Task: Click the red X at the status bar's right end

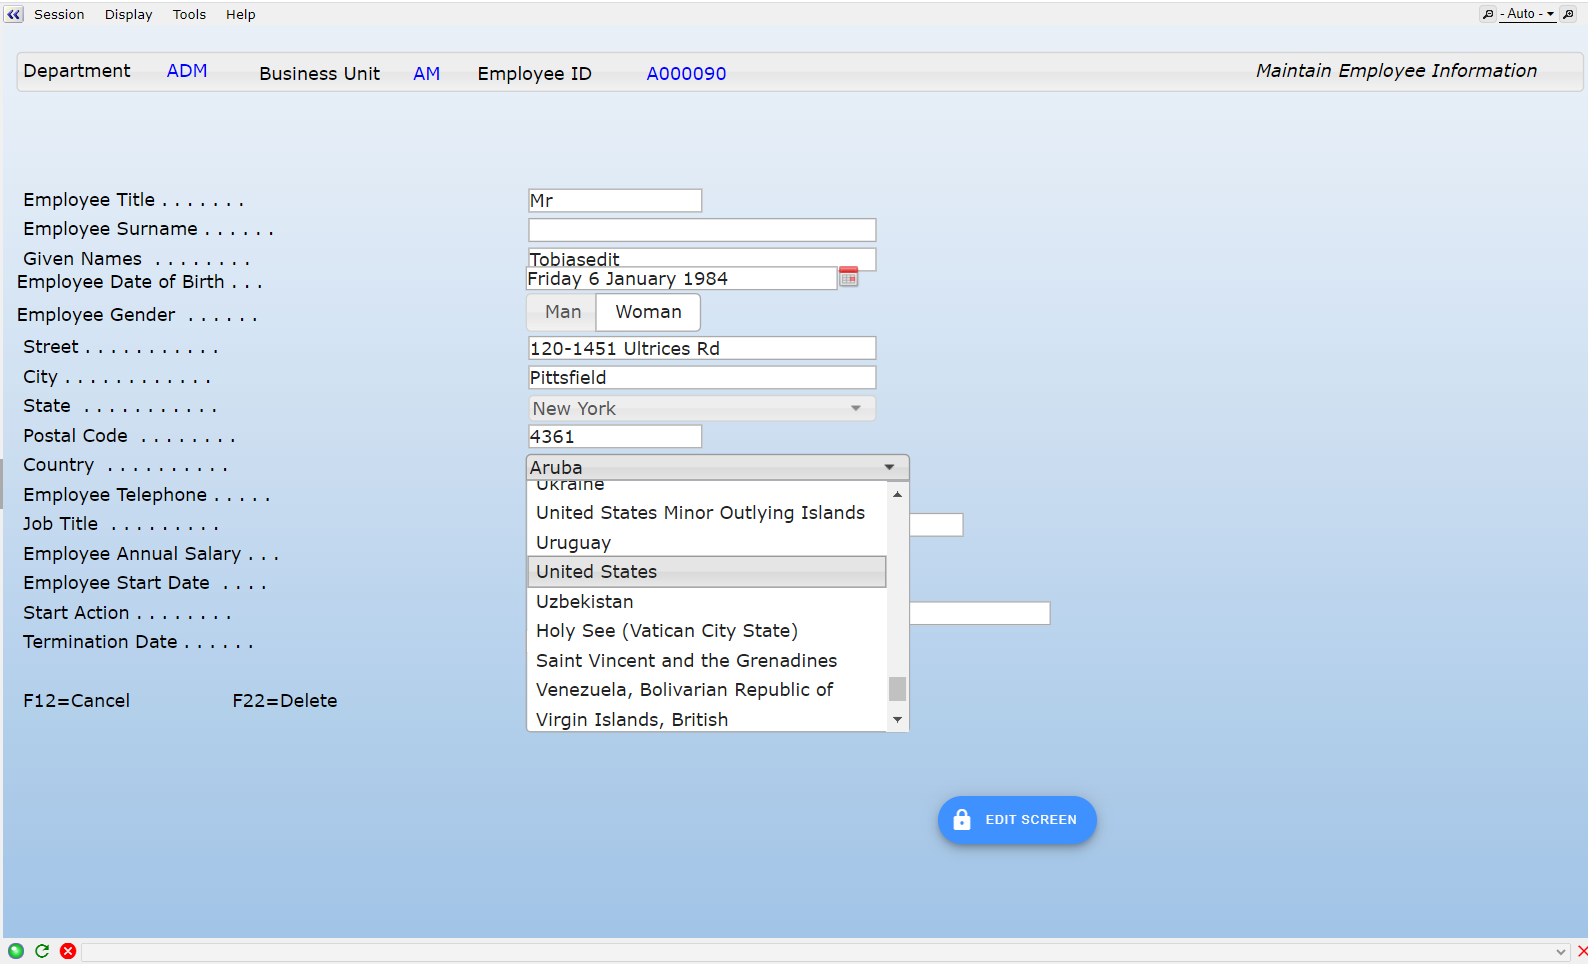Action: click(1581, 951)
